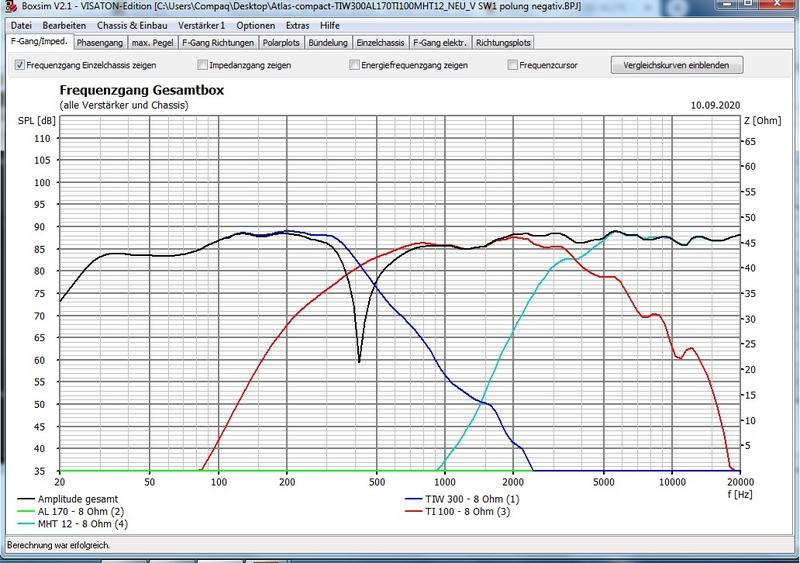Open the Chassis & Einbau menu

[x=132, y=24]
